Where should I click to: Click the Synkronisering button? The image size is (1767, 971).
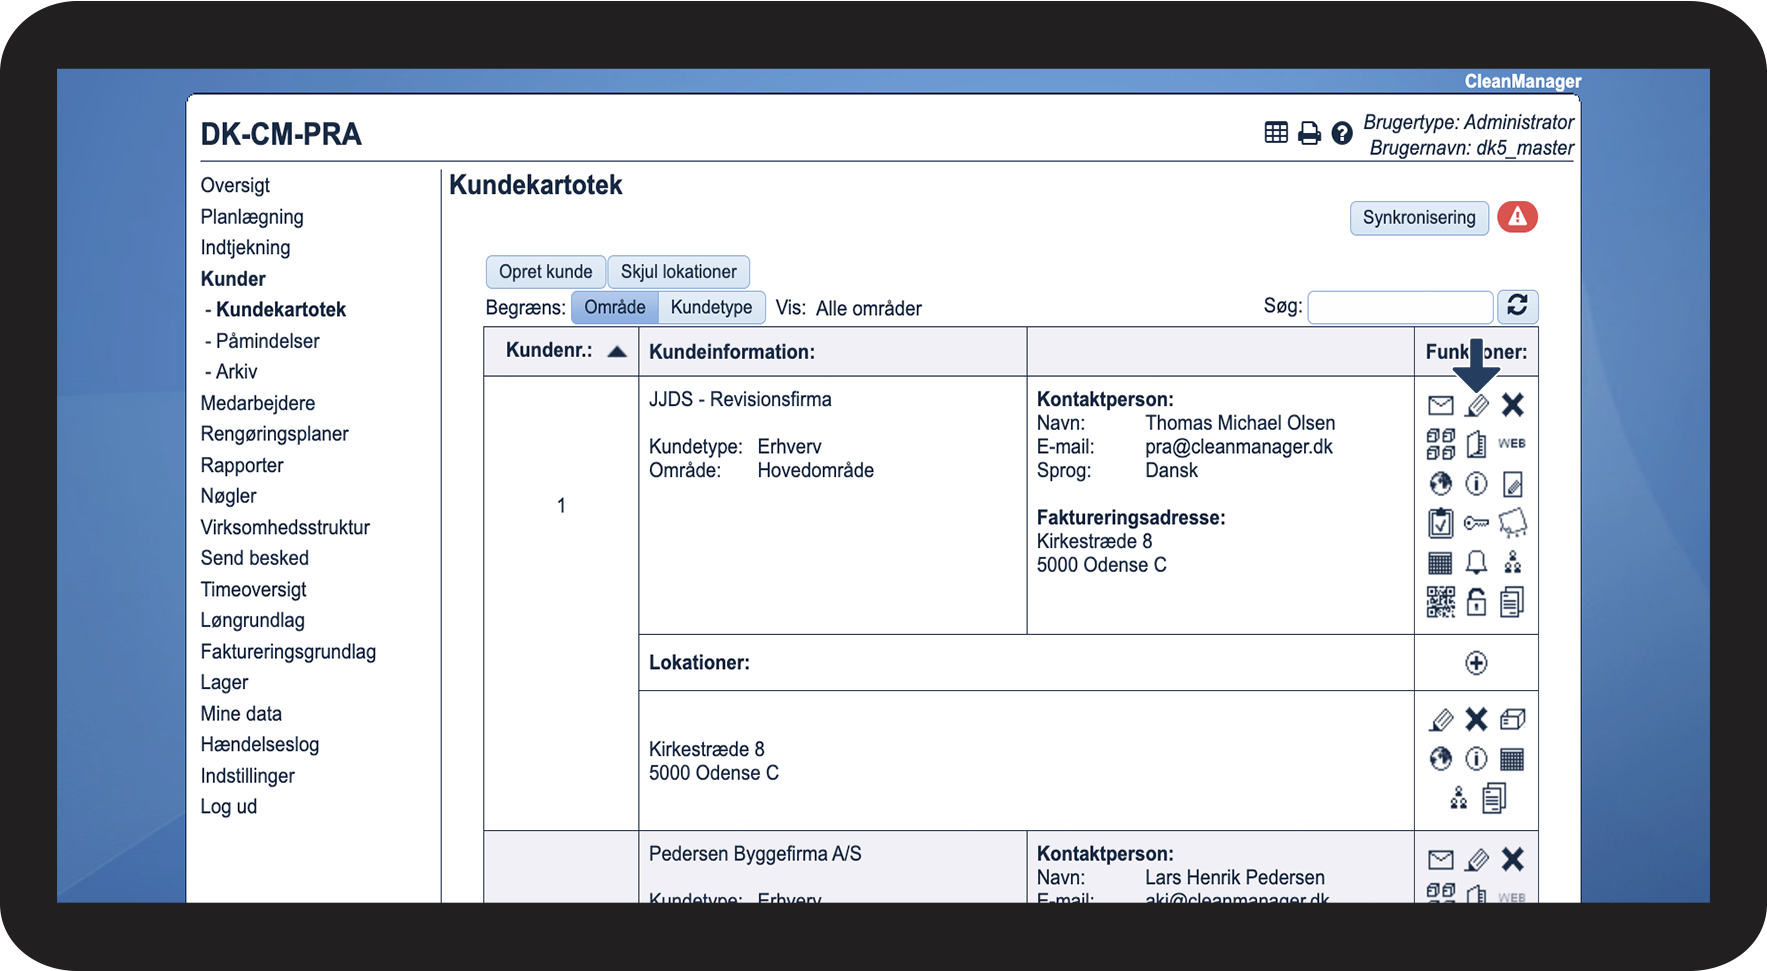click(x=1419, y=217)
